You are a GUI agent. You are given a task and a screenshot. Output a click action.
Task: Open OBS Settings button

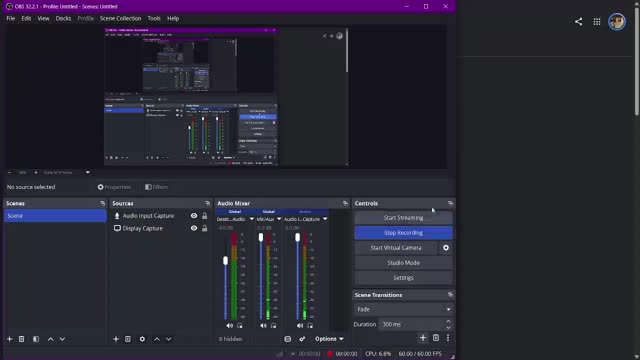[403, 278]
